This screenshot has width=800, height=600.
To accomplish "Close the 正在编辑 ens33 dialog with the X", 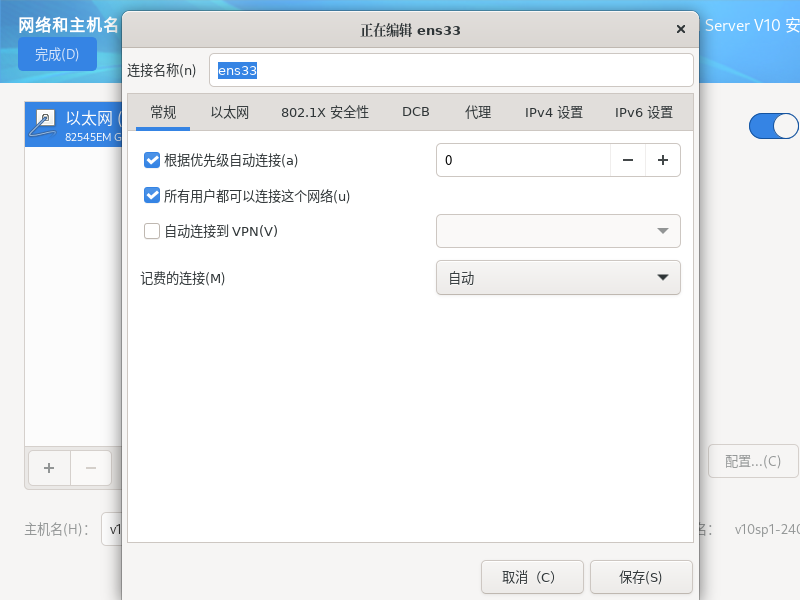I will [681, 29].
